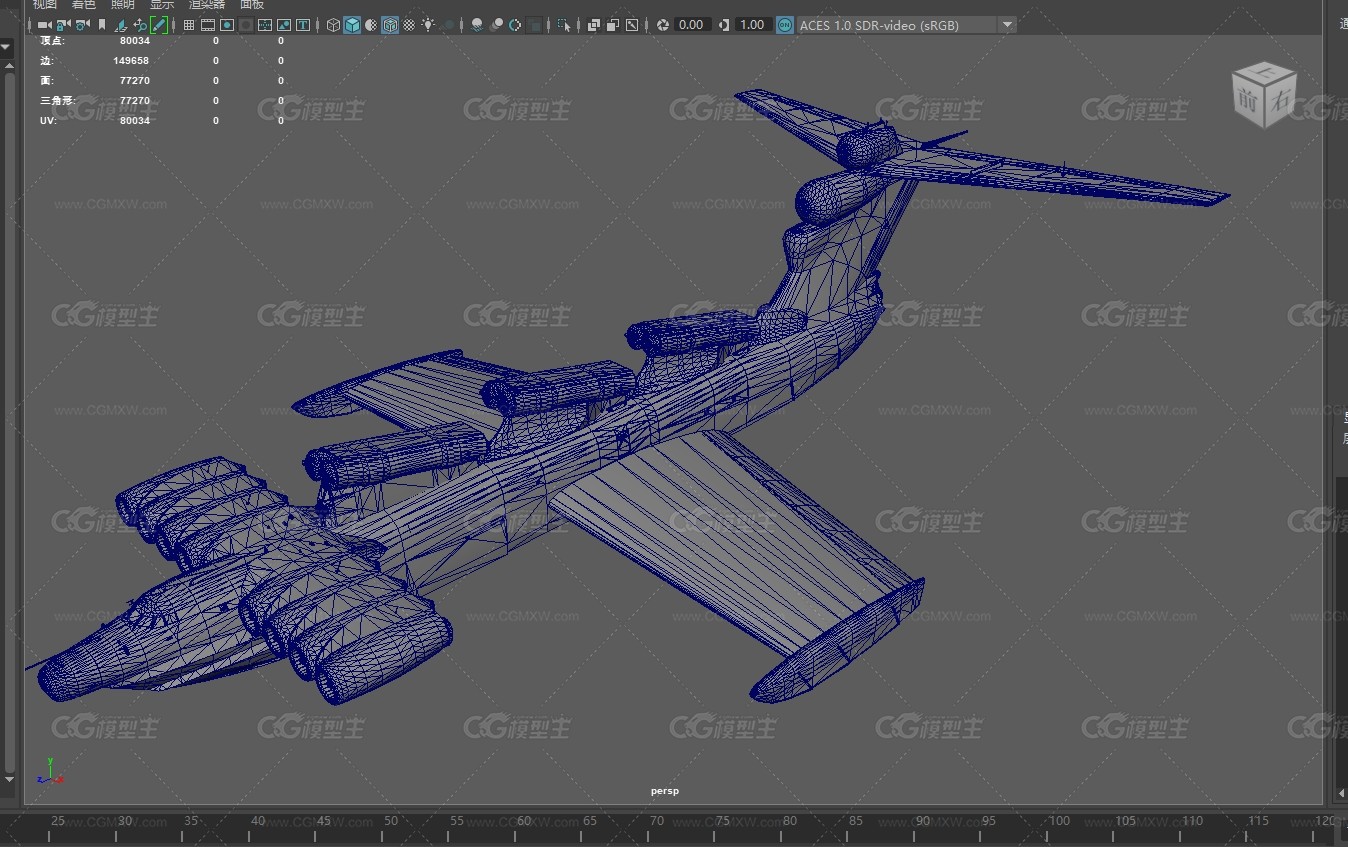
Task: Switch to Wireframe display cube icon
Action: pos(333,25)
